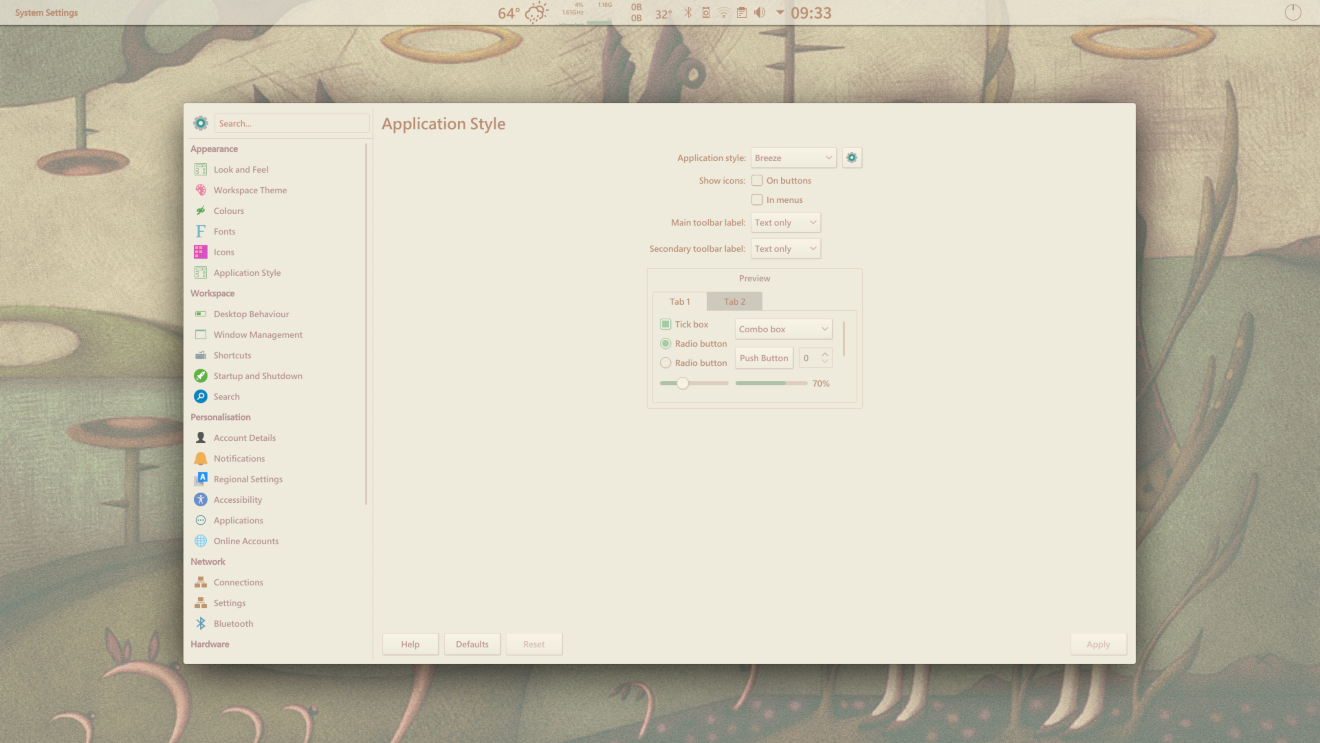Open the Applications settings
The width and height of the screenshot is (1320, 743).
(x=277, y=520)
